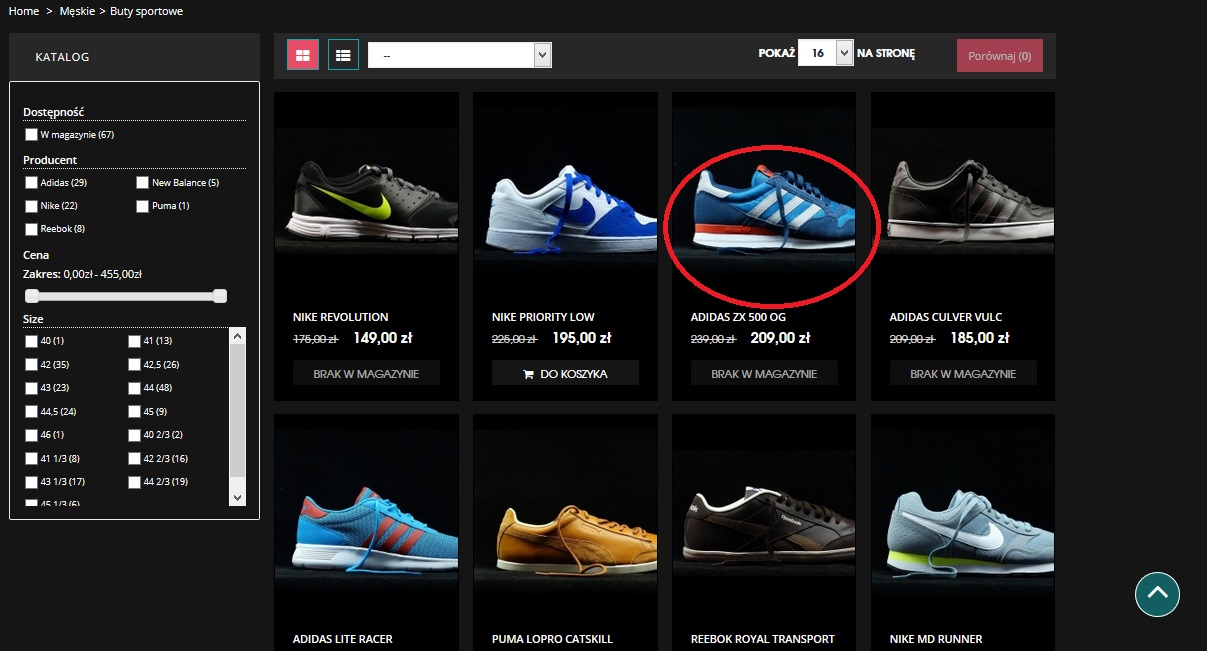Open Nike Priority Low shoe image

point(566,192)
